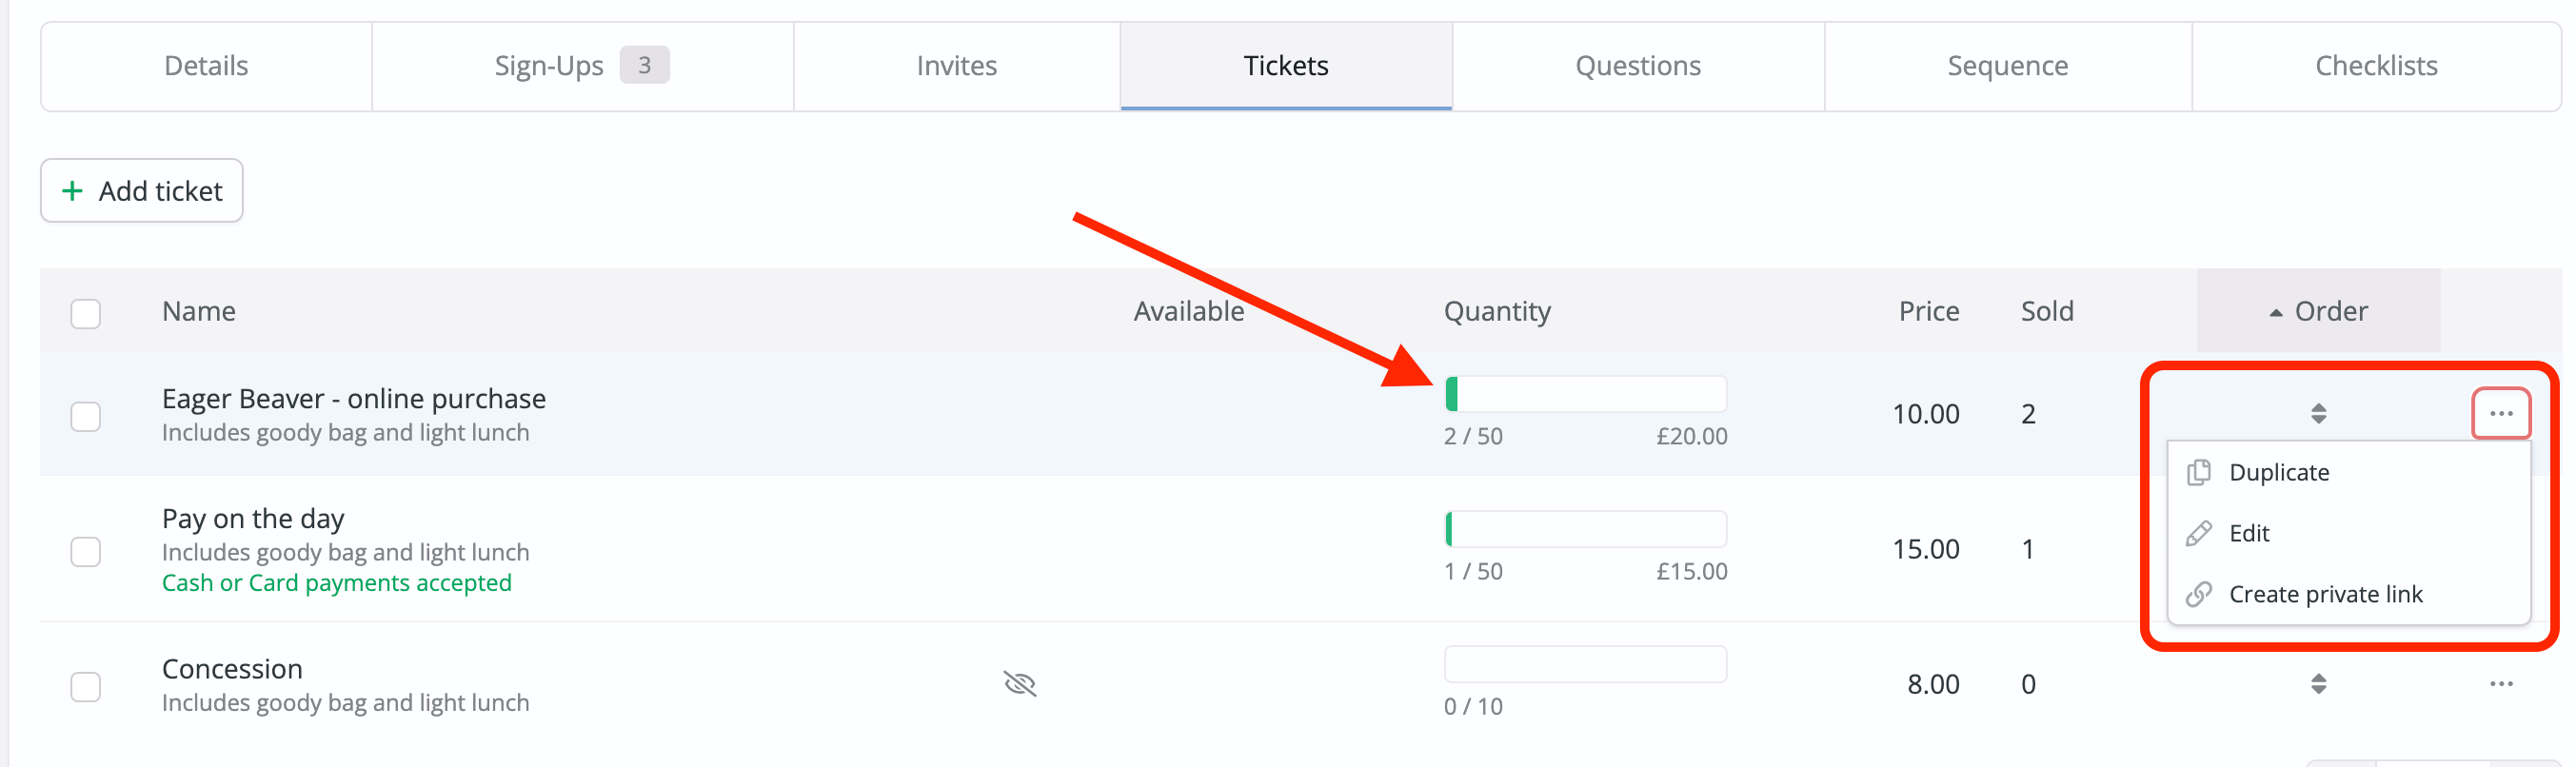The image size is (2576, 767).
Task: Check the select-all checkbox in the header
Action: click(x=86, y=313)
